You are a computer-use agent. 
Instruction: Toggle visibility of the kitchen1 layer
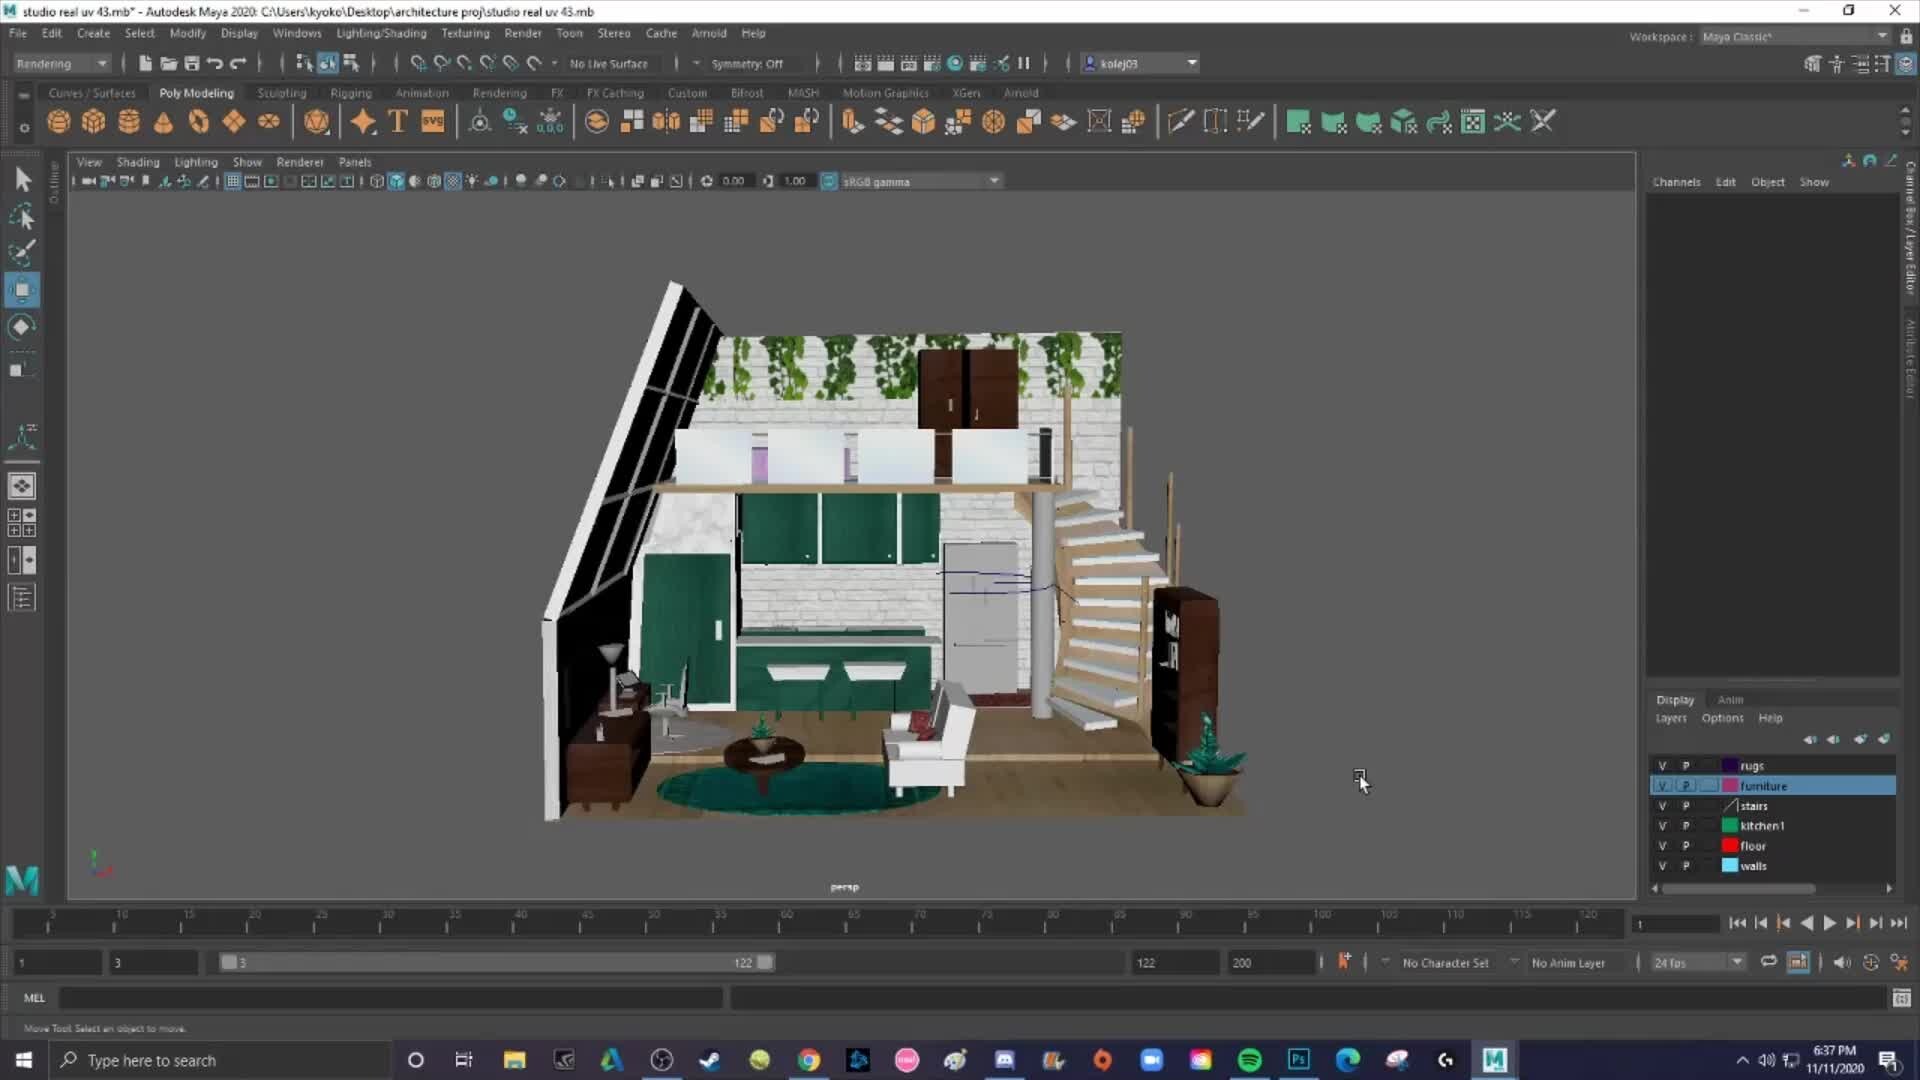pos(1663,825)
